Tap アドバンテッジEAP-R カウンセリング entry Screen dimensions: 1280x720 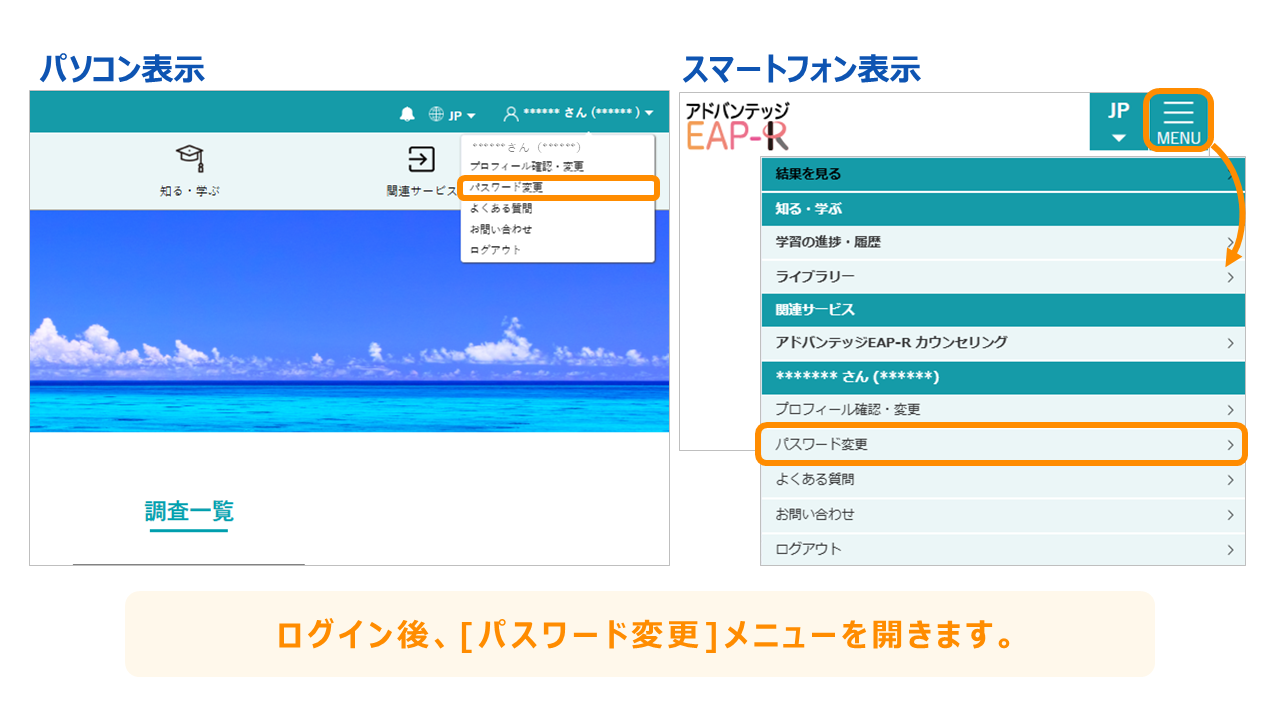tap(1003, 343)
